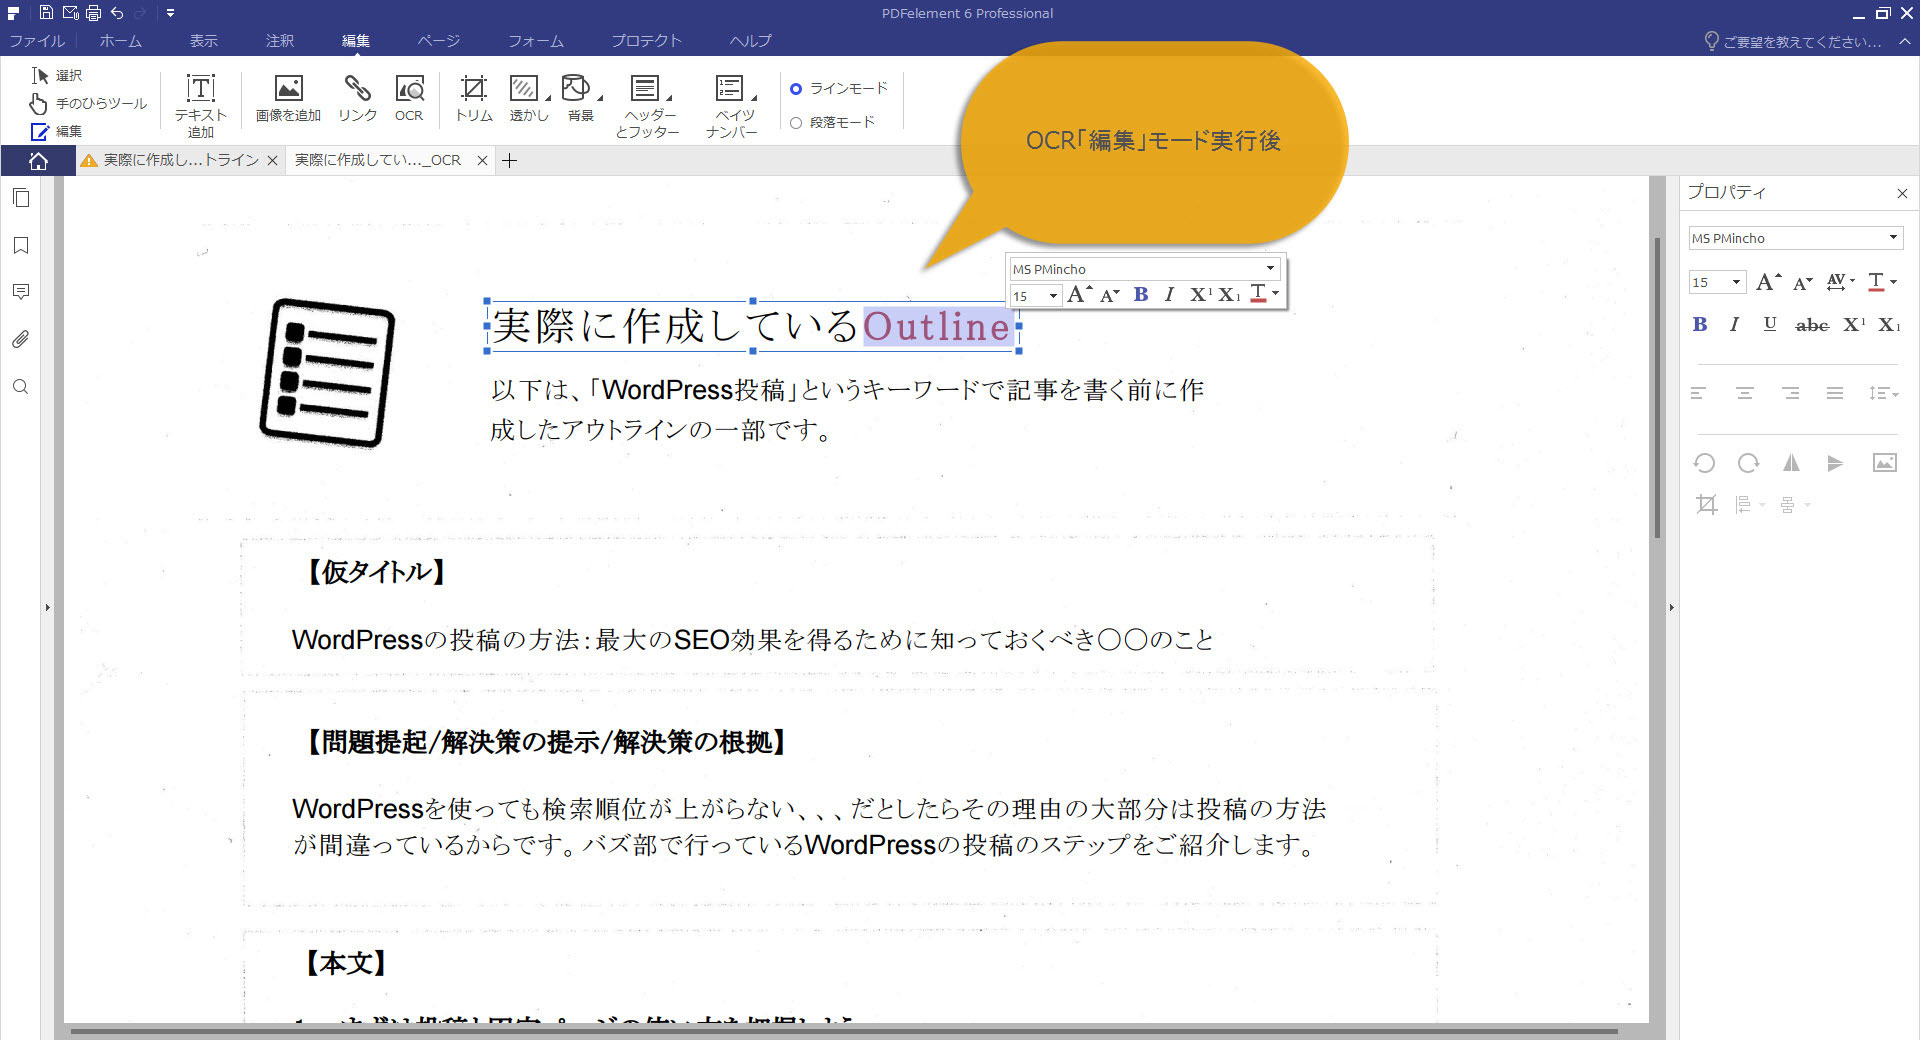Open line spacing dropdown in properties panel
The height and width of the screenshot is (1040, 1920).
pos(1884,393)
